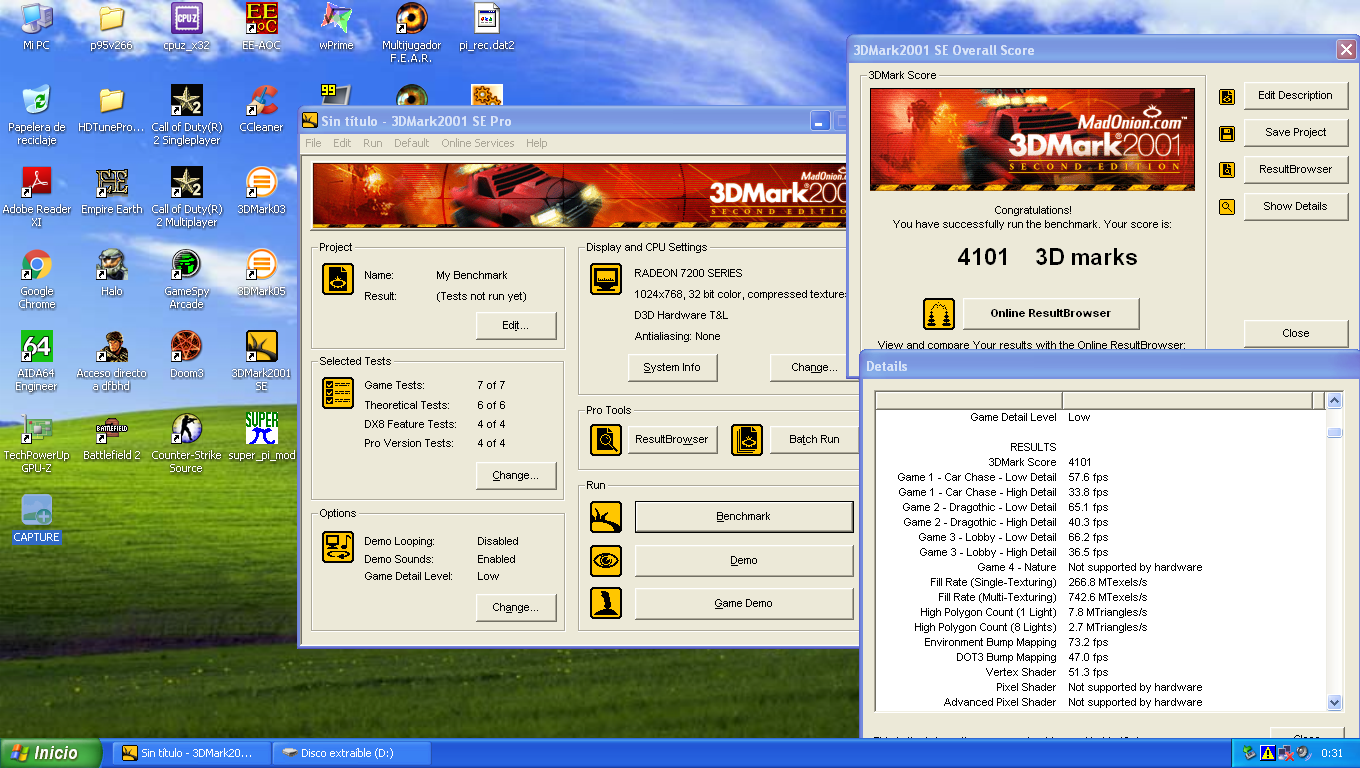Click the Details list scroll-down arrow
This screenshot has width=1360, height=768.
pos(1334,702)
